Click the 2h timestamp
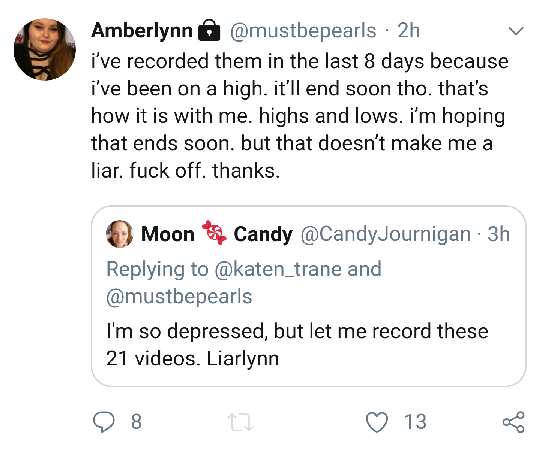The height and width of the screenshot is (452, 540). coord(408,30)
